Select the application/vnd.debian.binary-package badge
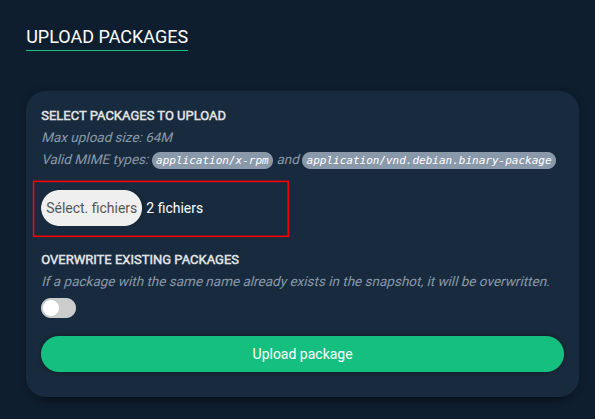The width and height of the screenshot is (595, 419). coord(429,160)
